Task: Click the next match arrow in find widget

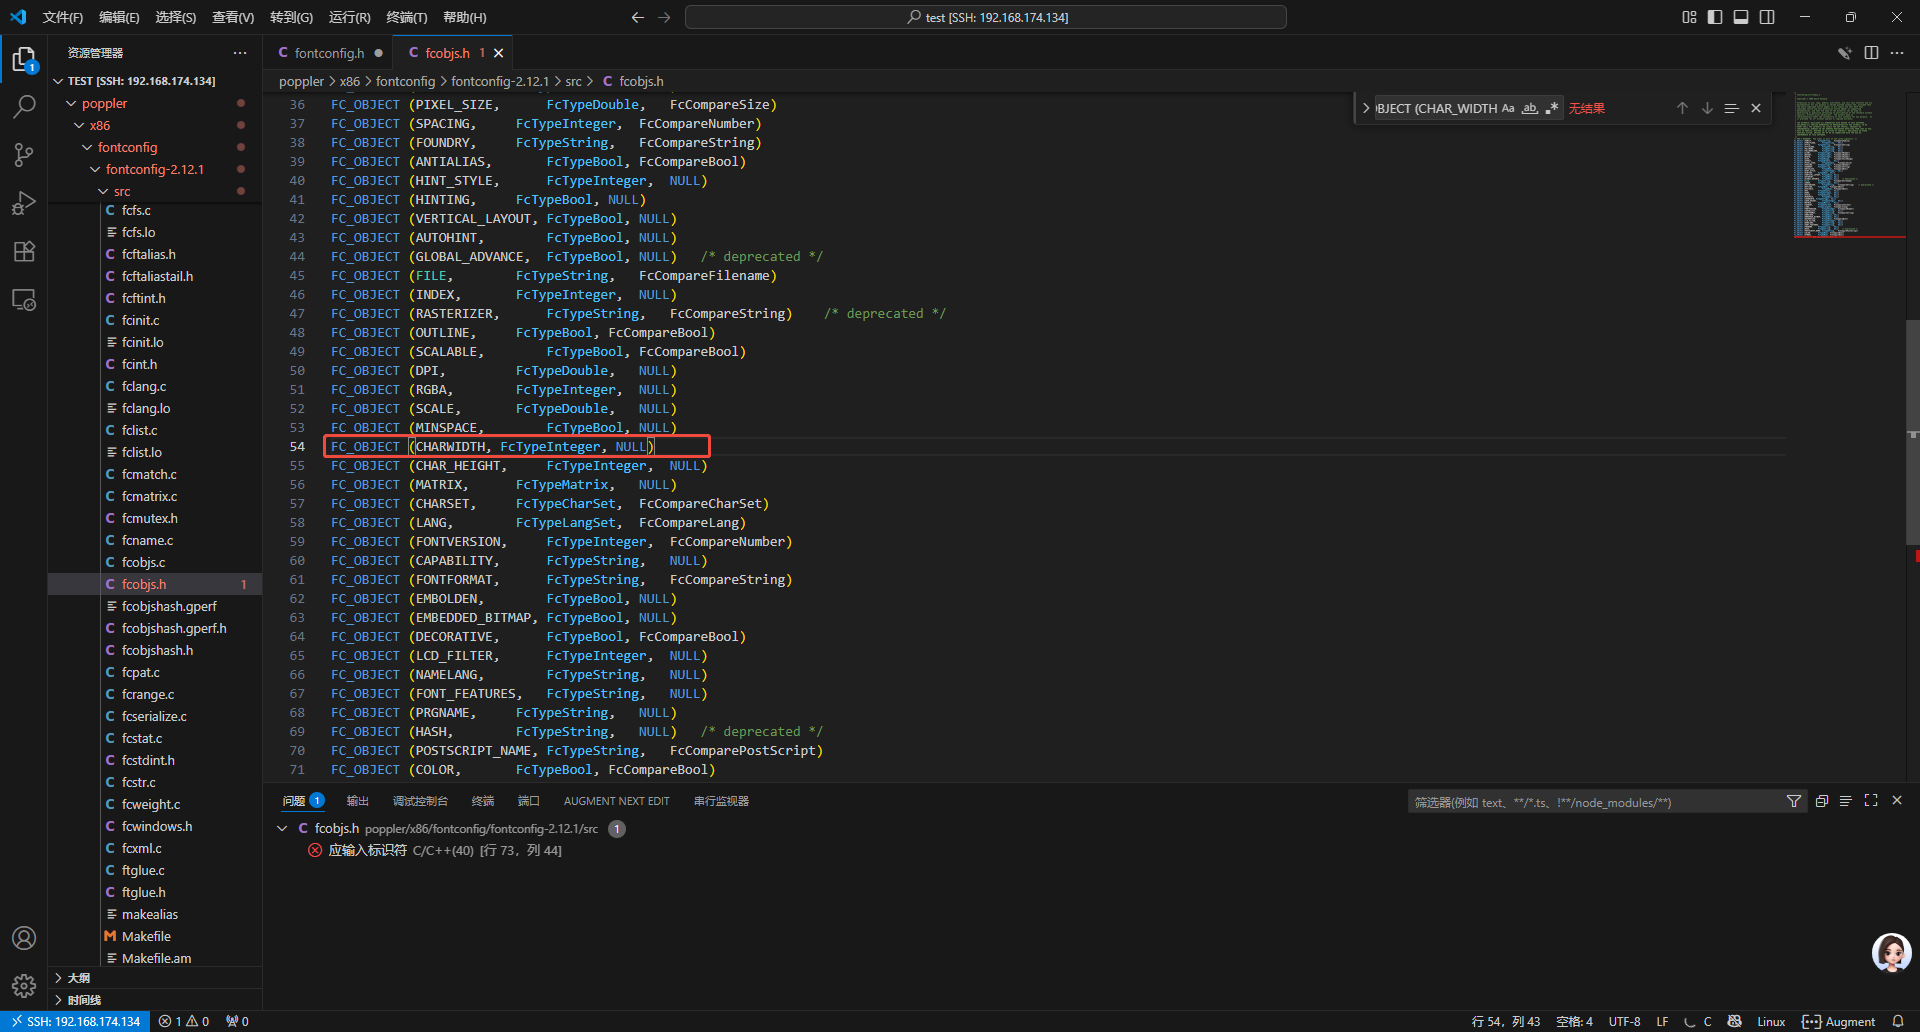Action: 1707,107
